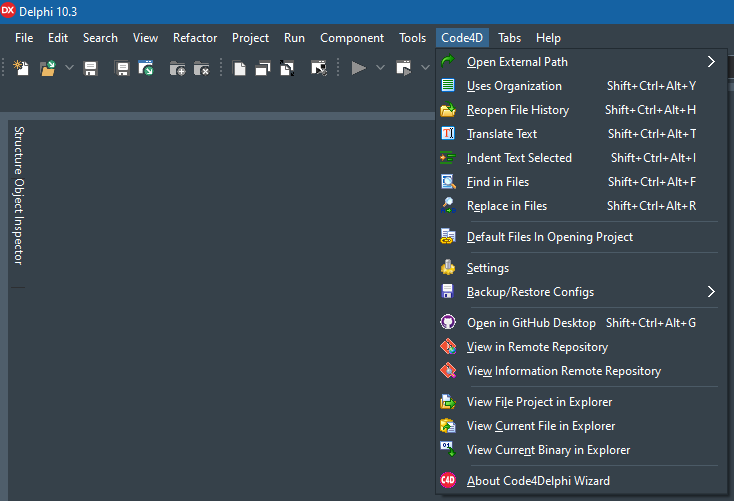
Task: Click Add File to Project icon
Action: click(177, 68)
